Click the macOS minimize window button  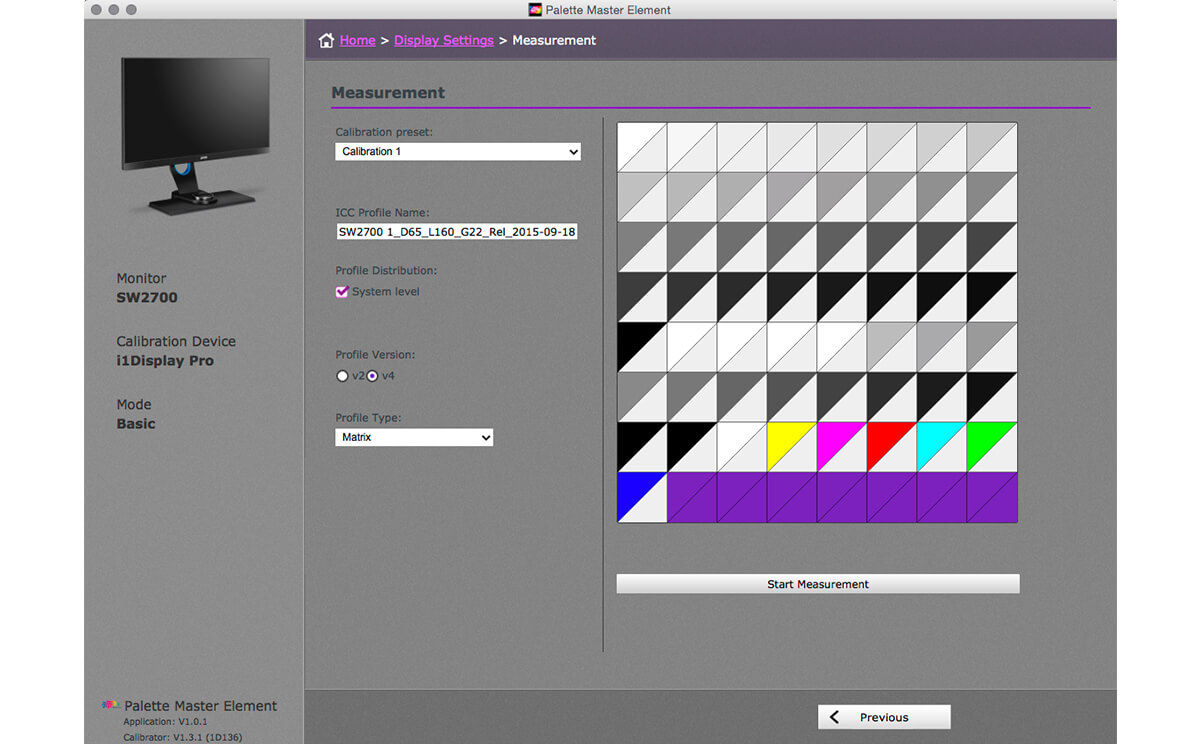[113, 10]
